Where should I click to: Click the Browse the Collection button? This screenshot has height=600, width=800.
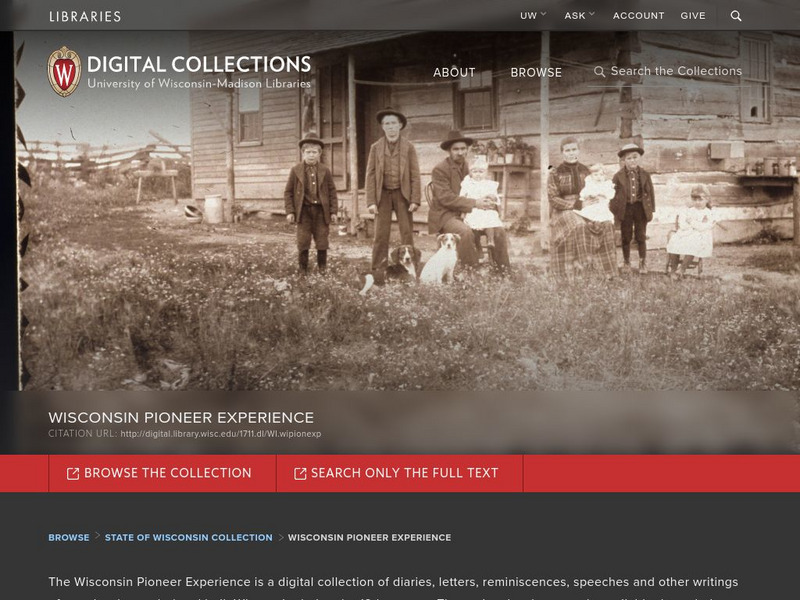162,473
